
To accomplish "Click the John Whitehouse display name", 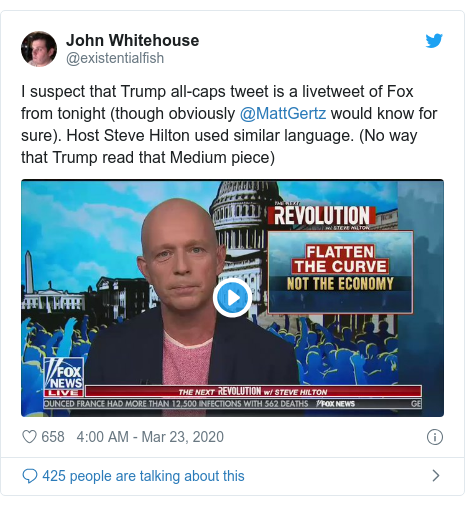I will click(x=133, y=40).
